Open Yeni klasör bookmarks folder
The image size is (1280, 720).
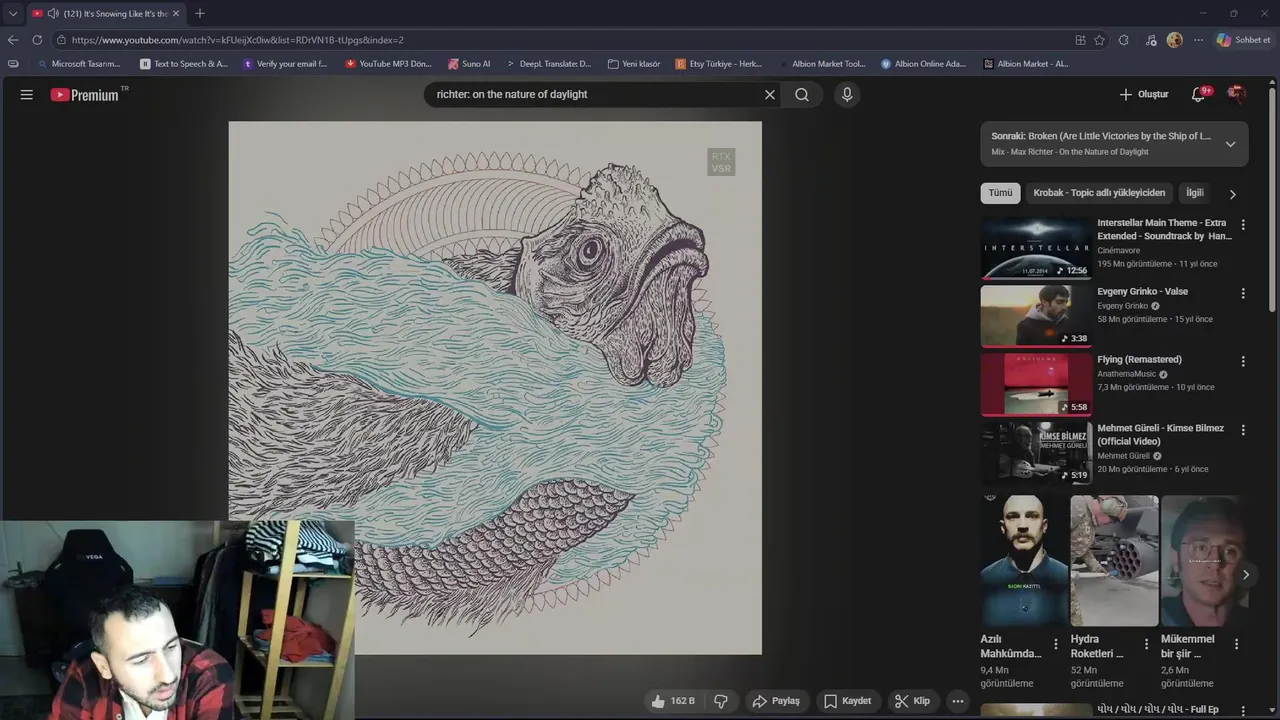click(634, 63)
